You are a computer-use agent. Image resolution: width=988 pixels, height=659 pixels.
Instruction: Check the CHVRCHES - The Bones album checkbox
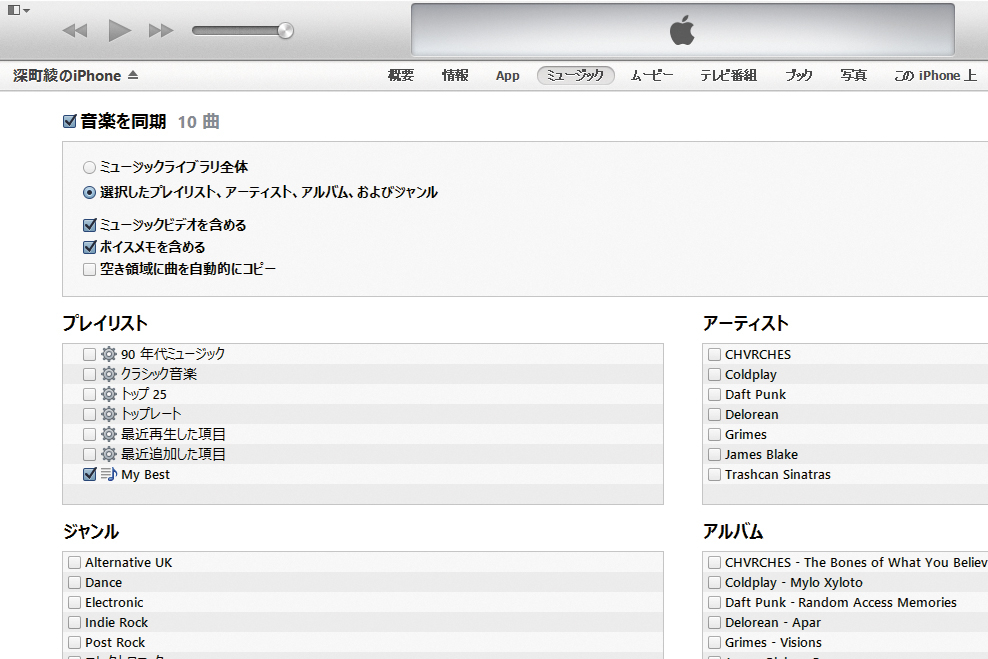[x=715, y=563]
